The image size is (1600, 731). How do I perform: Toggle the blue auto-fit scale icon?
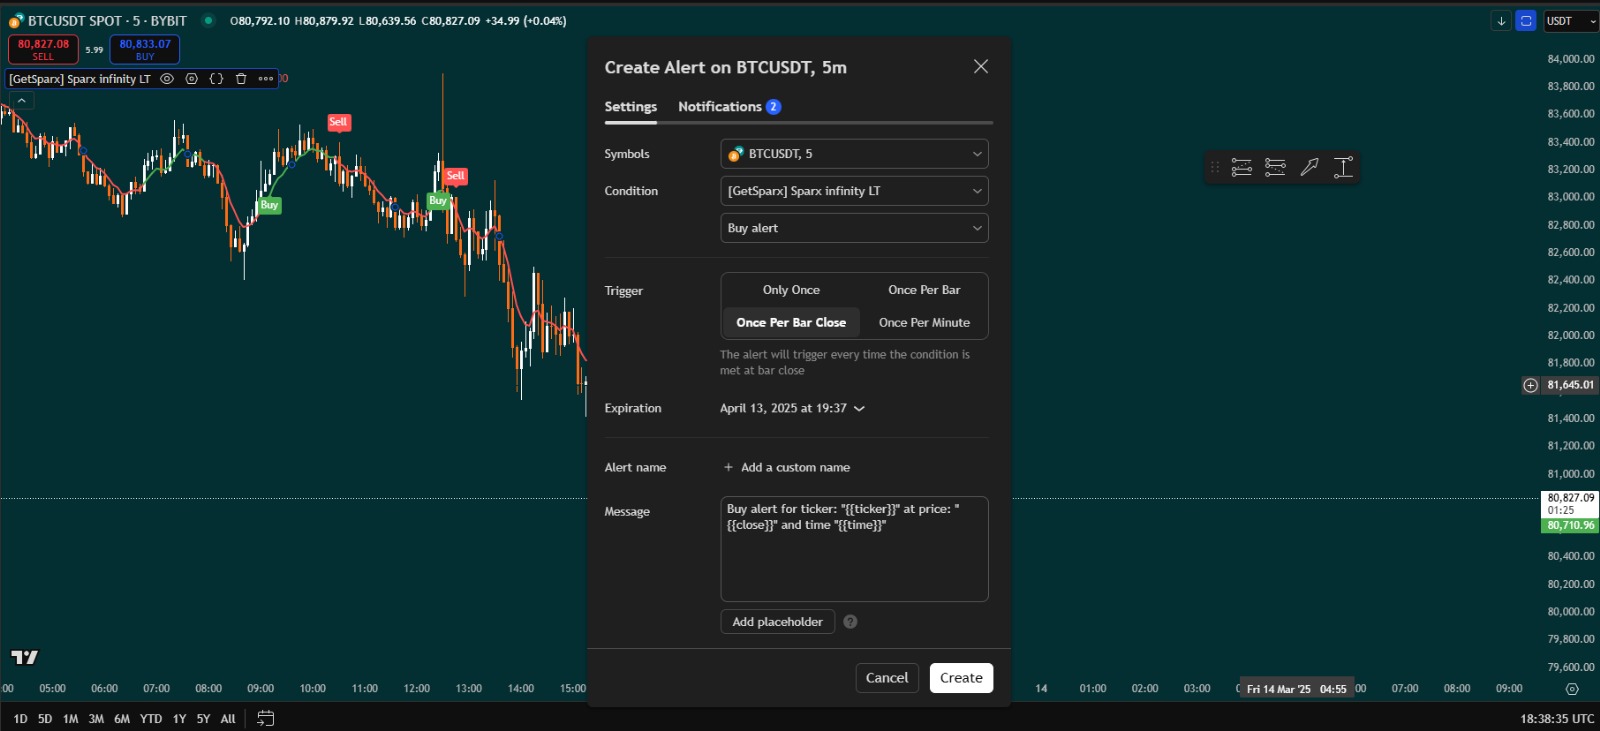click(x=1526, y=21)
